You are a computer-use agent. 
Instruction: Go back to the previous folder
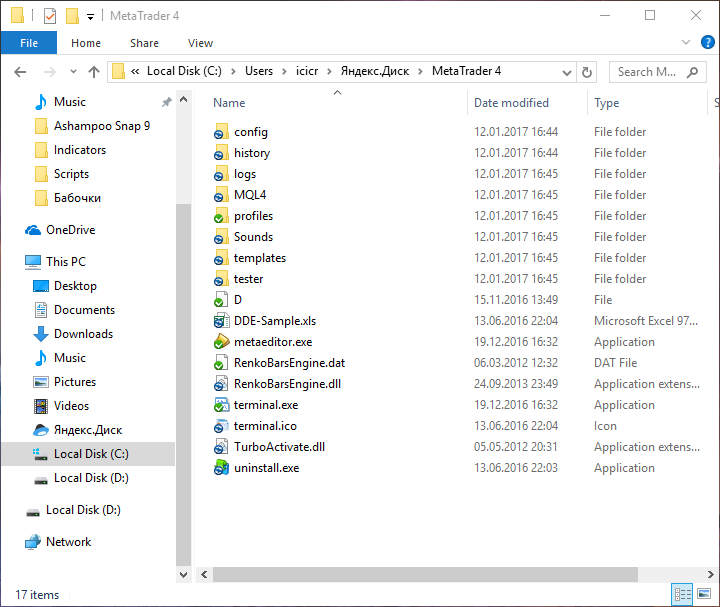pyautogui.click(x=20, y=72)
